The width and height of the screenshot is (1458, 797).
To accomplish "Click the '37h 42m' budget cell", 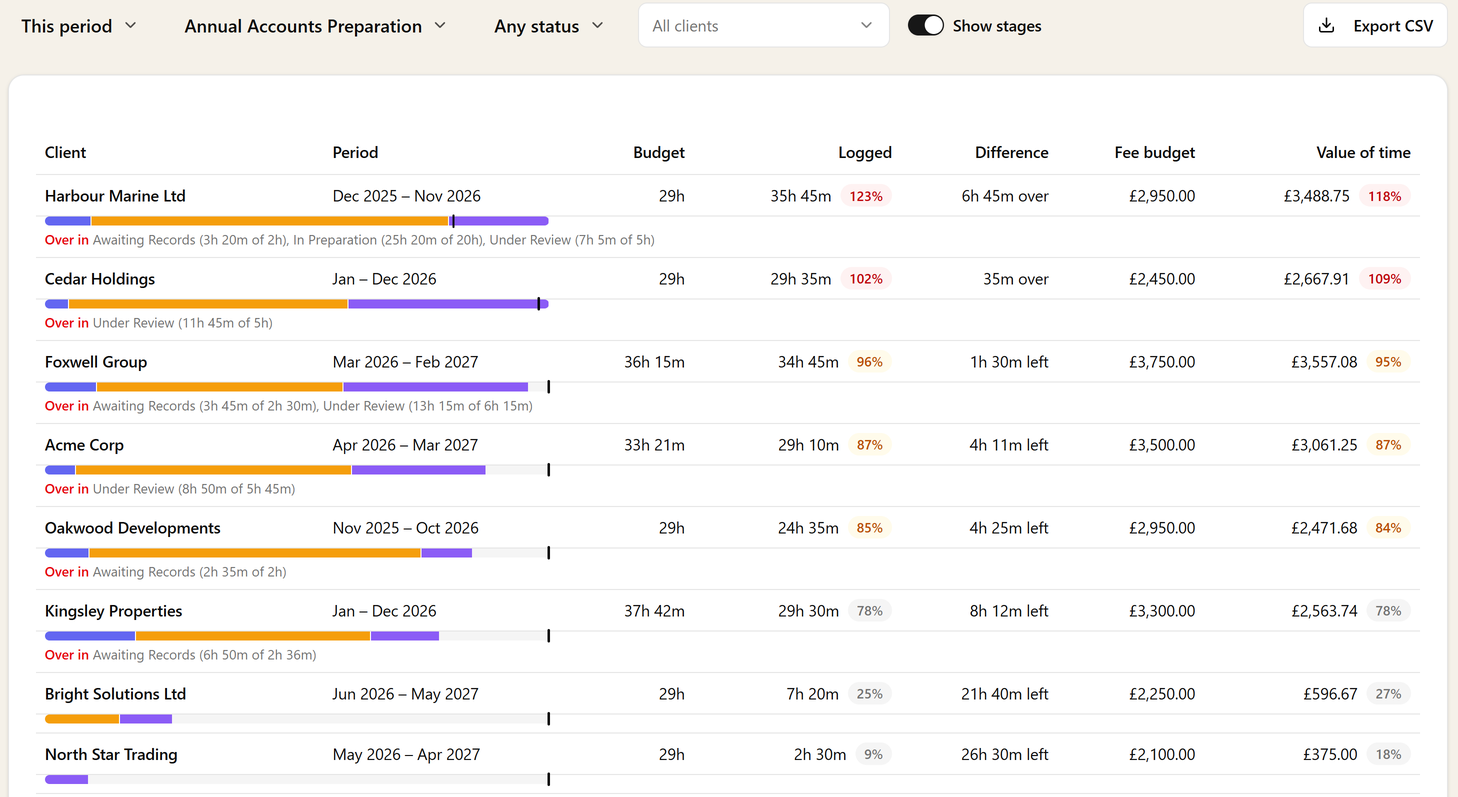I will pos(654,611).
